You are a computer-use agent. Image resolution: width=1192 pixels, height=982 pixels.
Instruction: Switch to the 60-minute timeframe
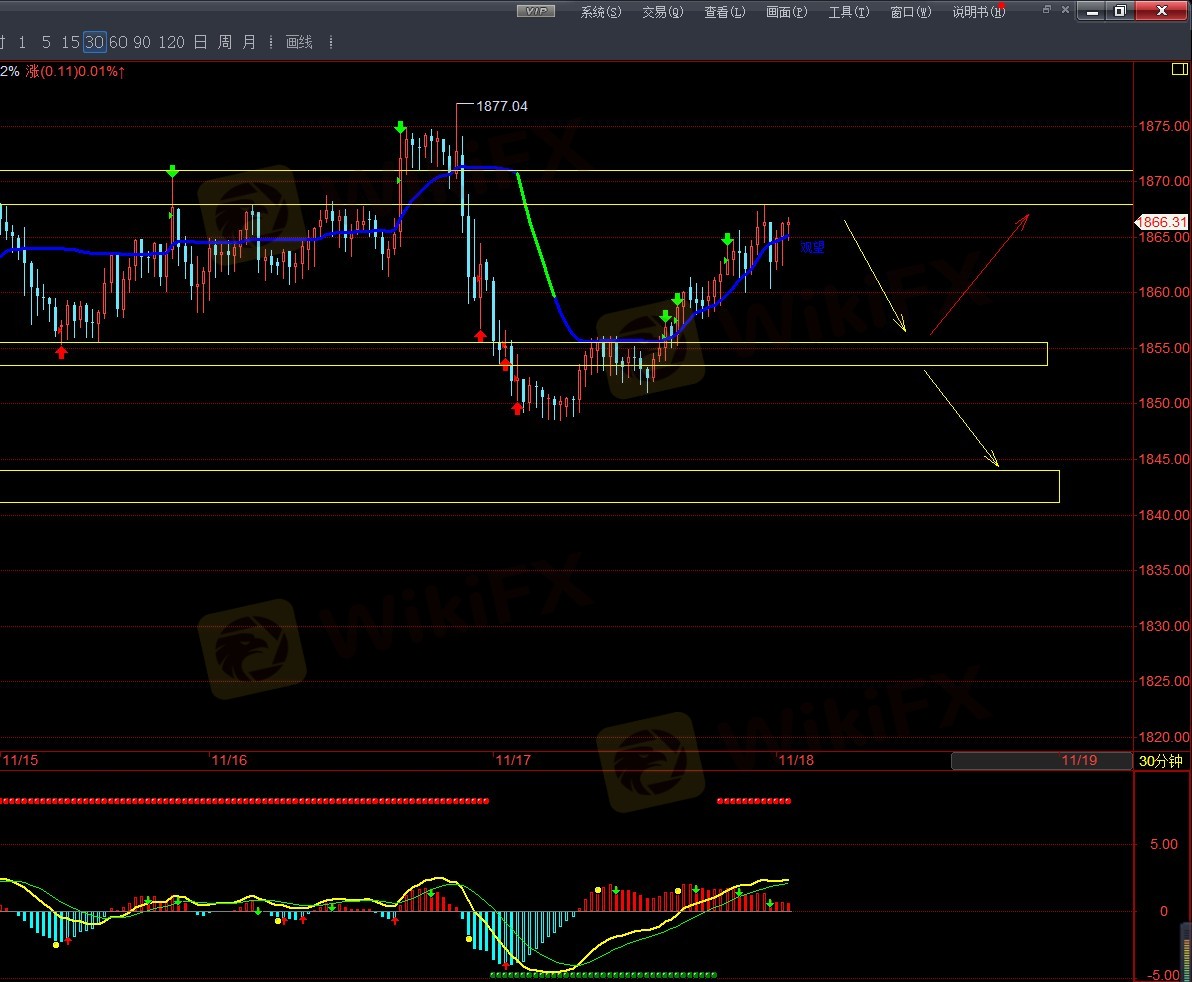118,42
